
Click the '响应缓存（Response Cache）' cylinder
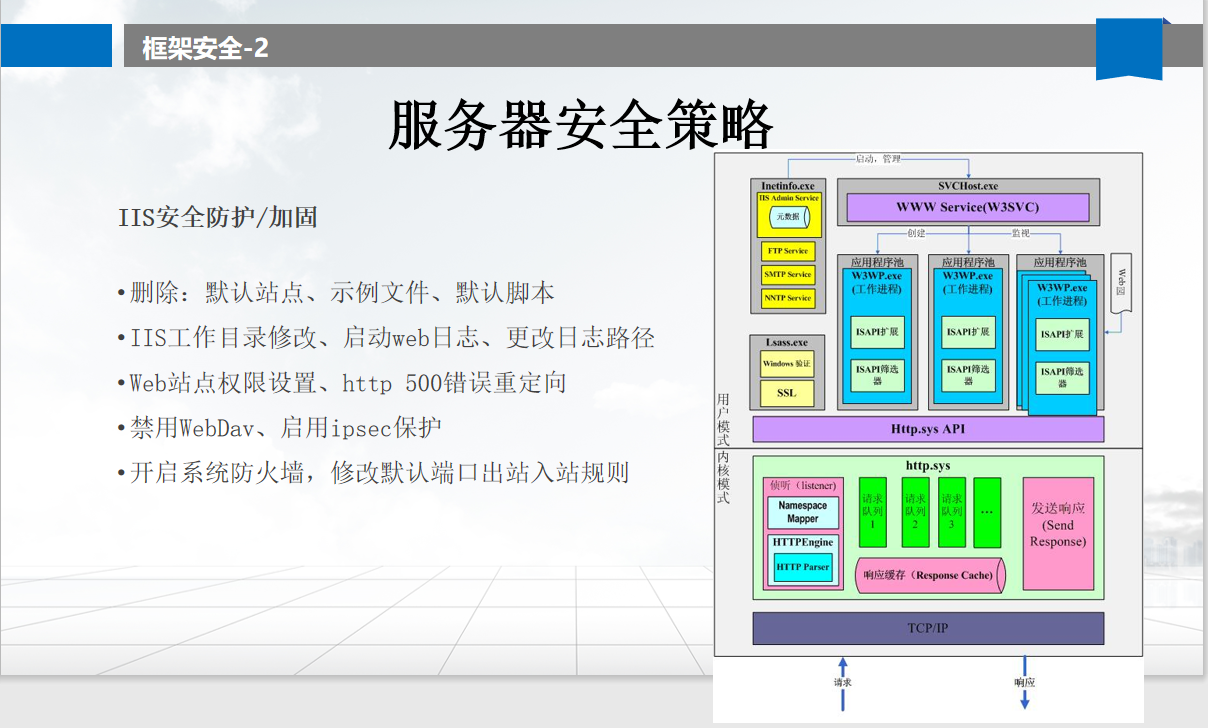[930, 575]
